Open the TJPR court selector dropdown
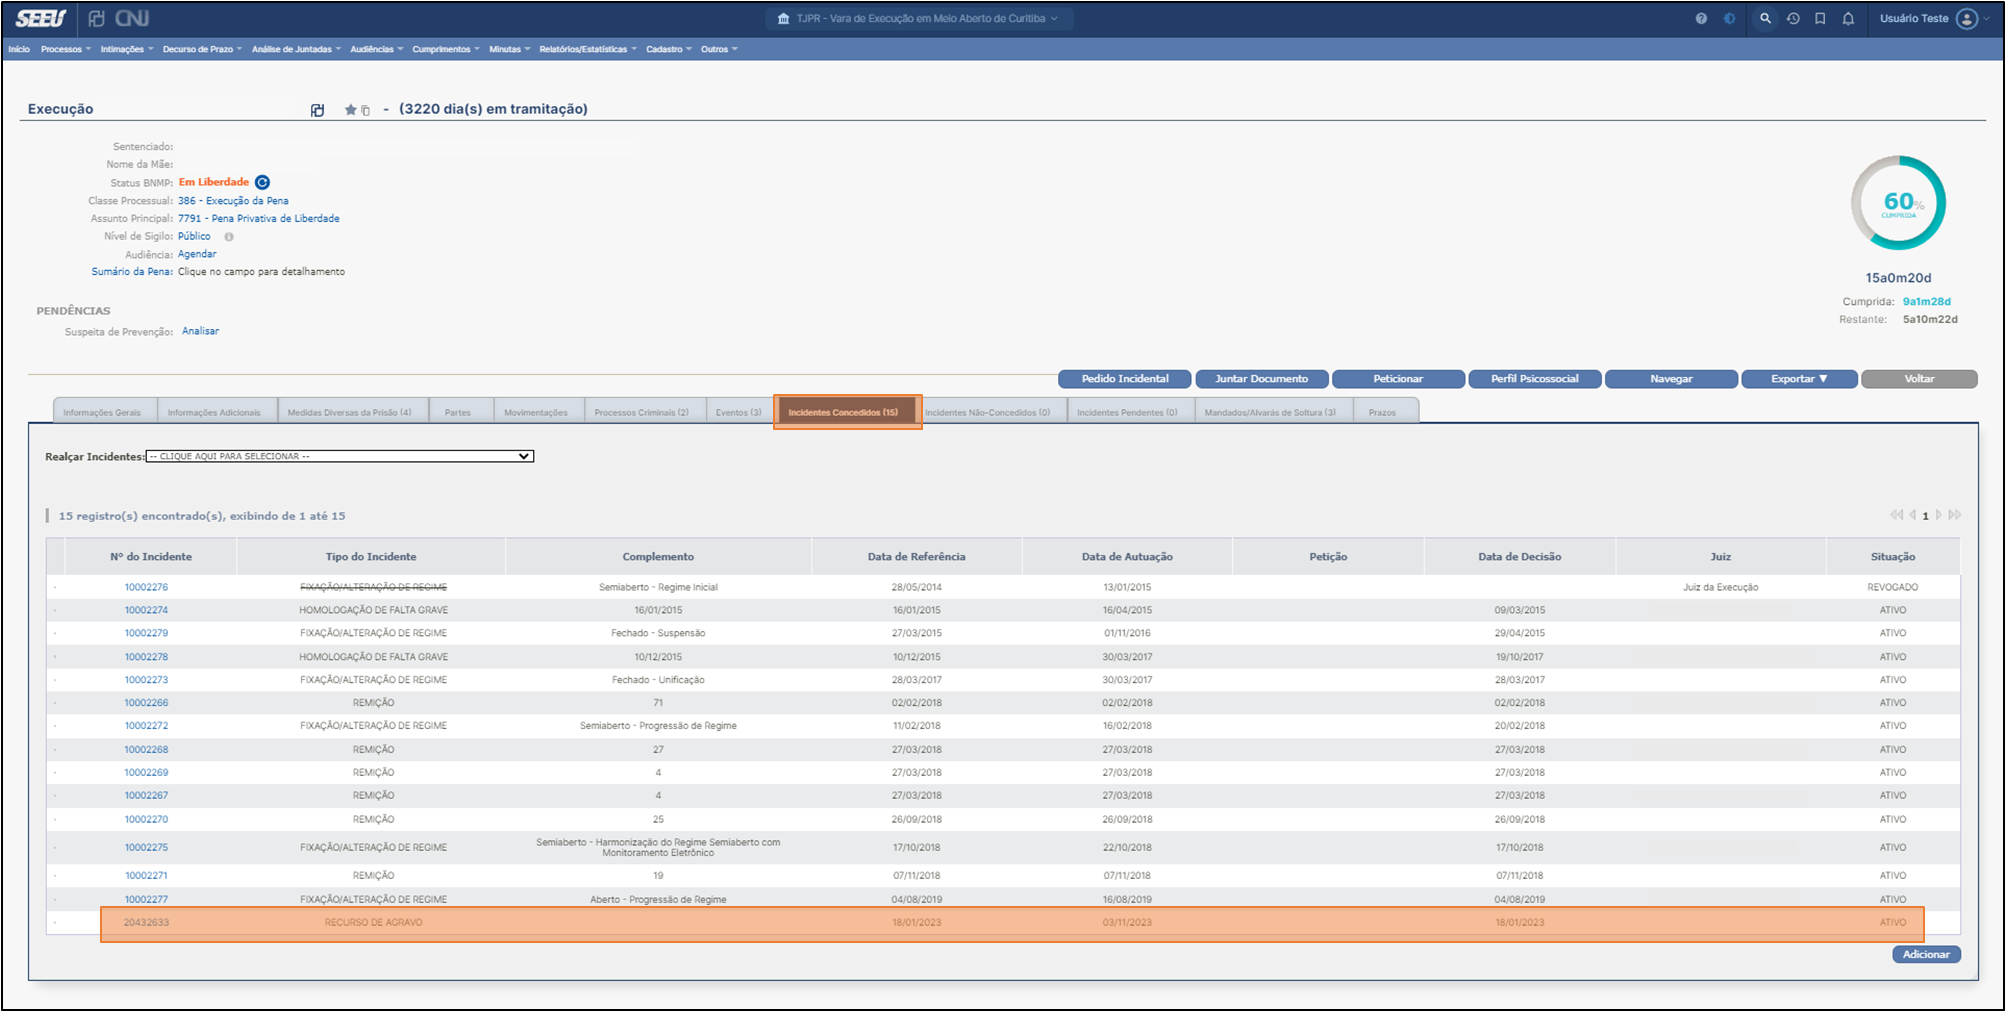 tap(918, 18)
